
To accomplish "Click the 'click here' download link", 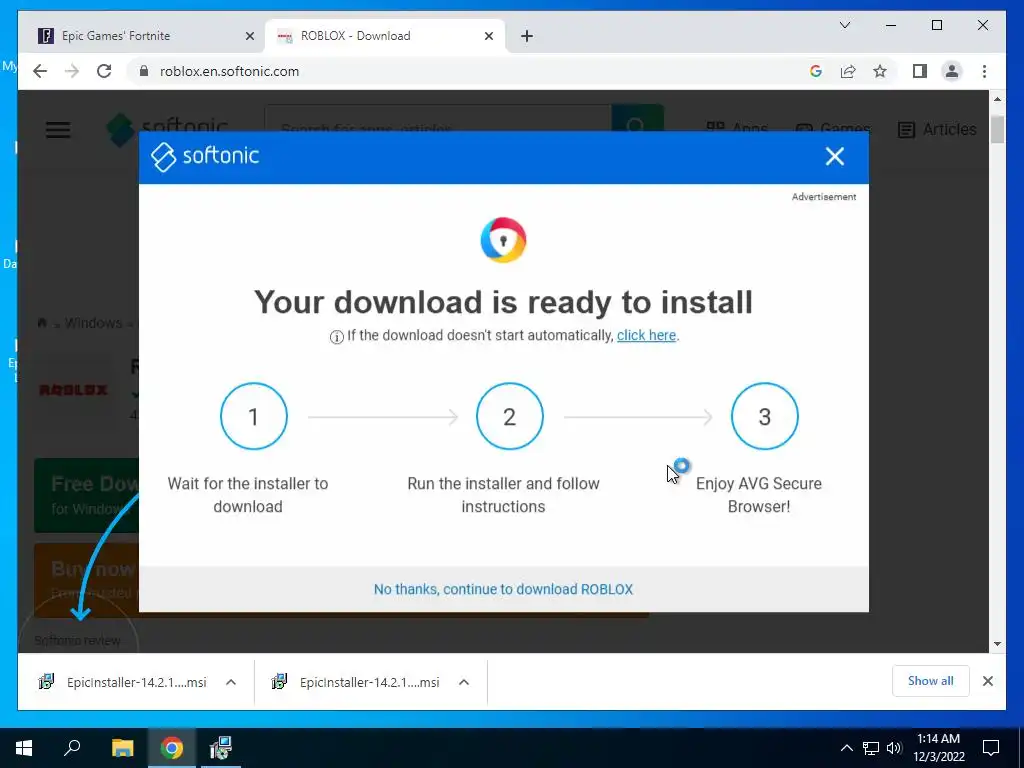I will 647,335.
